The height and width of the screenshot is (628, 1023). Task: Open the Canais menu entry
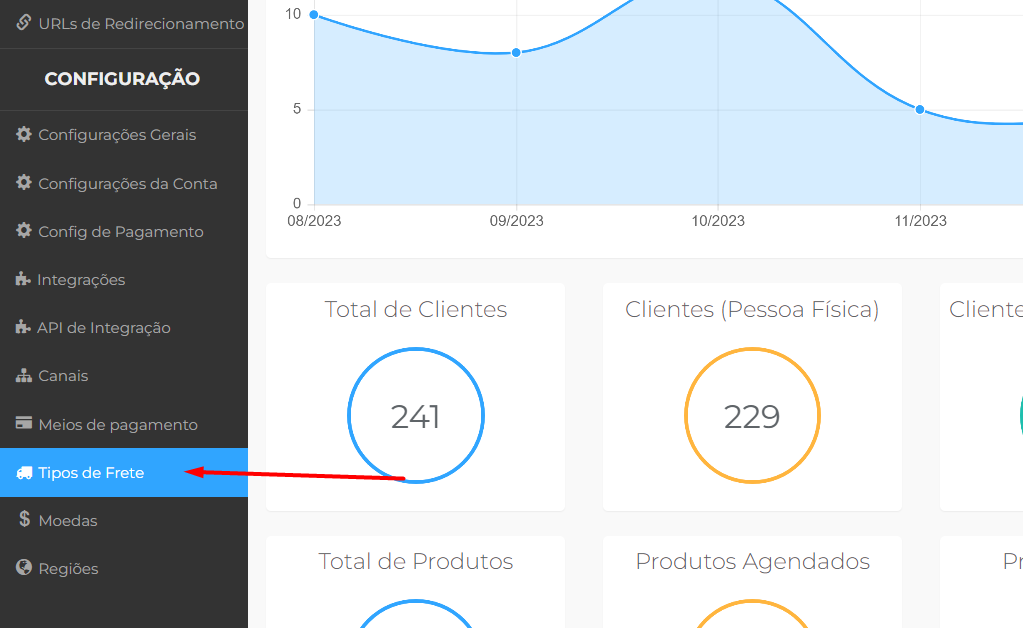pos(124,376)
